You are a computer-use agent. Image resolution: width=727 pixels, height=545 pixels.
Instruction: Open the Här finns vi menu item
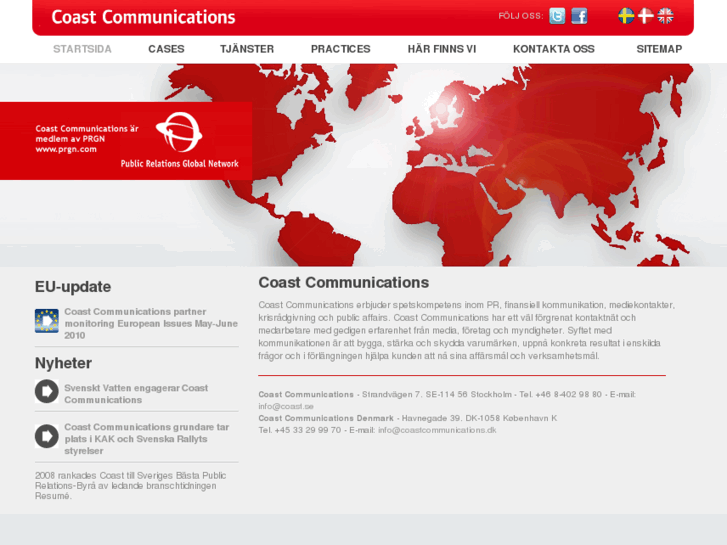click(x=442, y=49)
